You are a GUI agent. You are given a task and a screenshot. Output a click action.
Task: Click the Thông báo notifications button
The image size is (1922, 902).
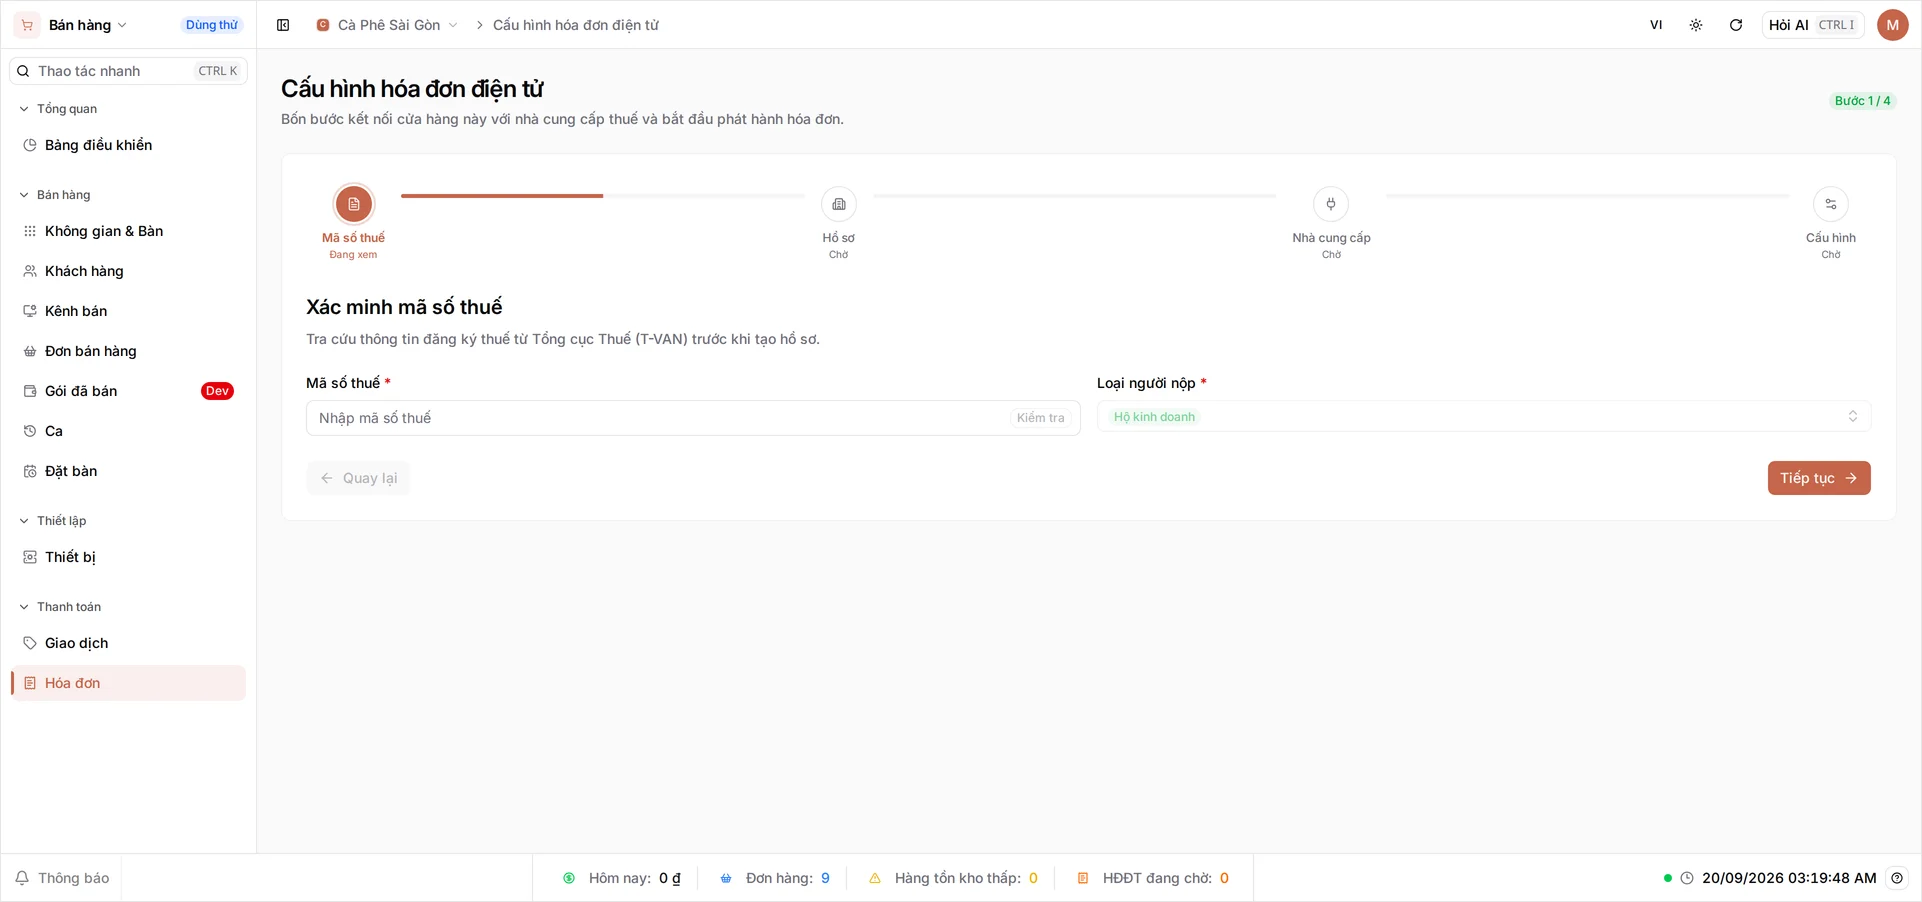point(62,878)
